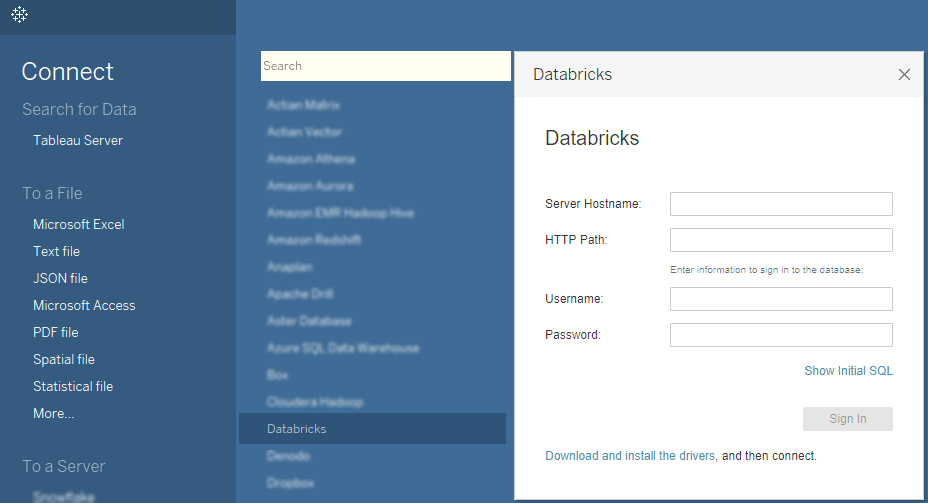
Task: Choose Microsoft Excel file connection
Action: pyautogui.click(x=79, y=225)
